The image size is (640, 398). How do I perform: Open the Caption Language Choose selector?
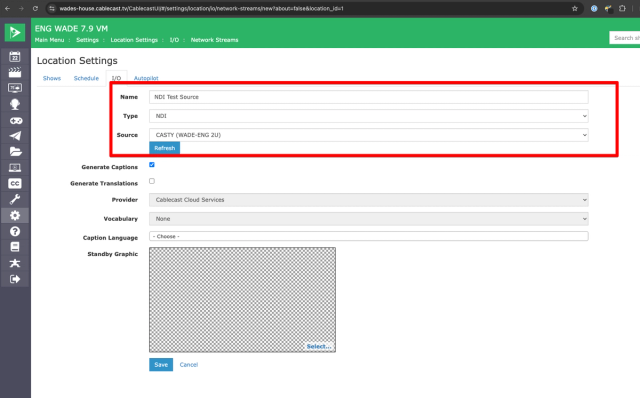(x=369, y=236)
